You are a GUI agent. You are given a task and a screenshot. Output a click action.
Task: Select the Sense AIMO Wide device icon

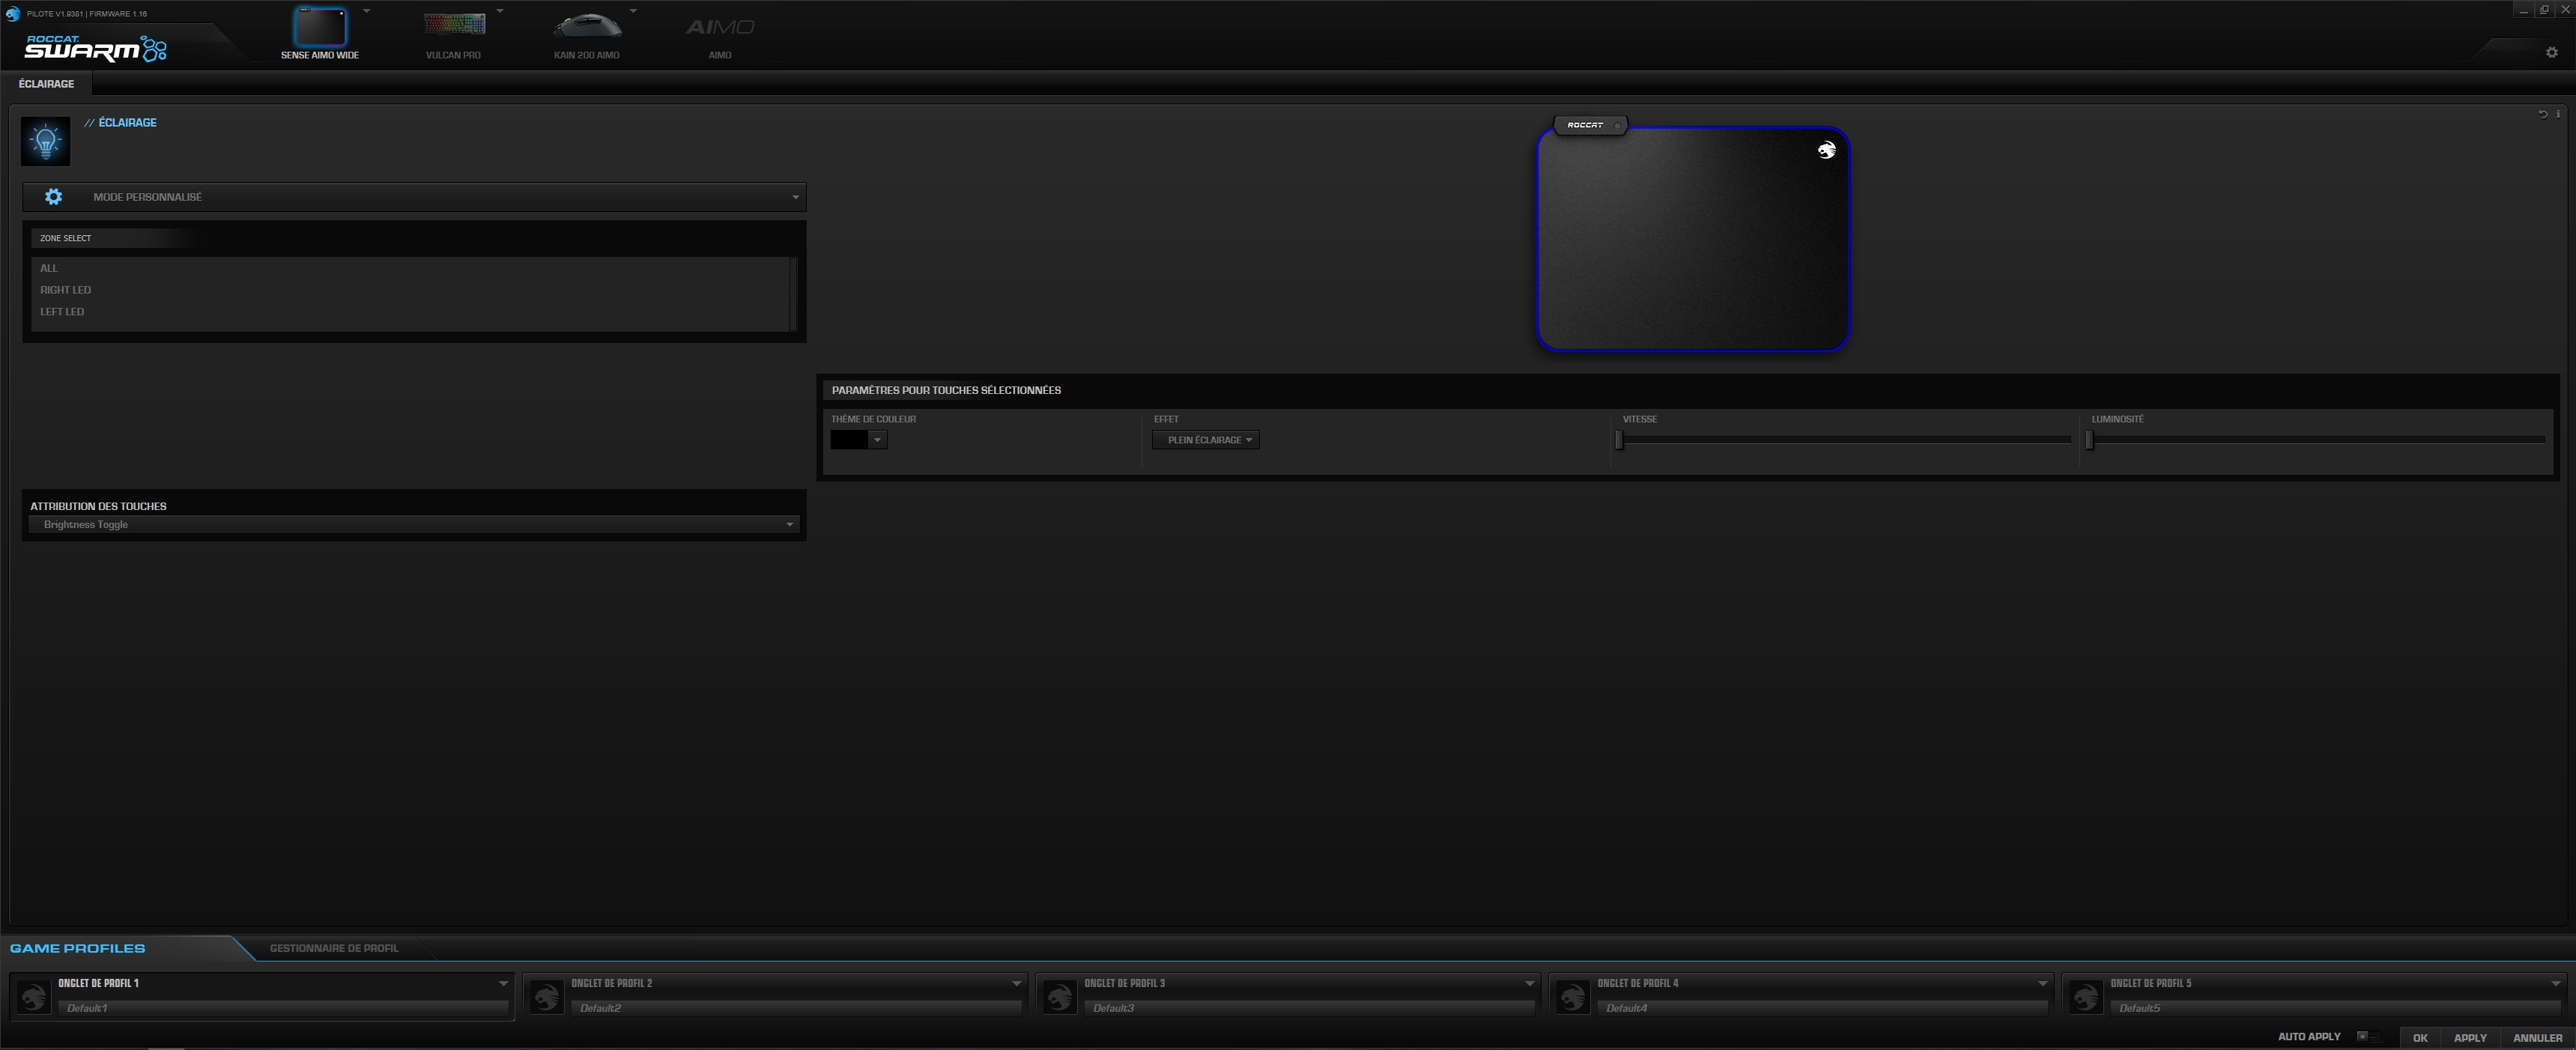pos(320,27)
